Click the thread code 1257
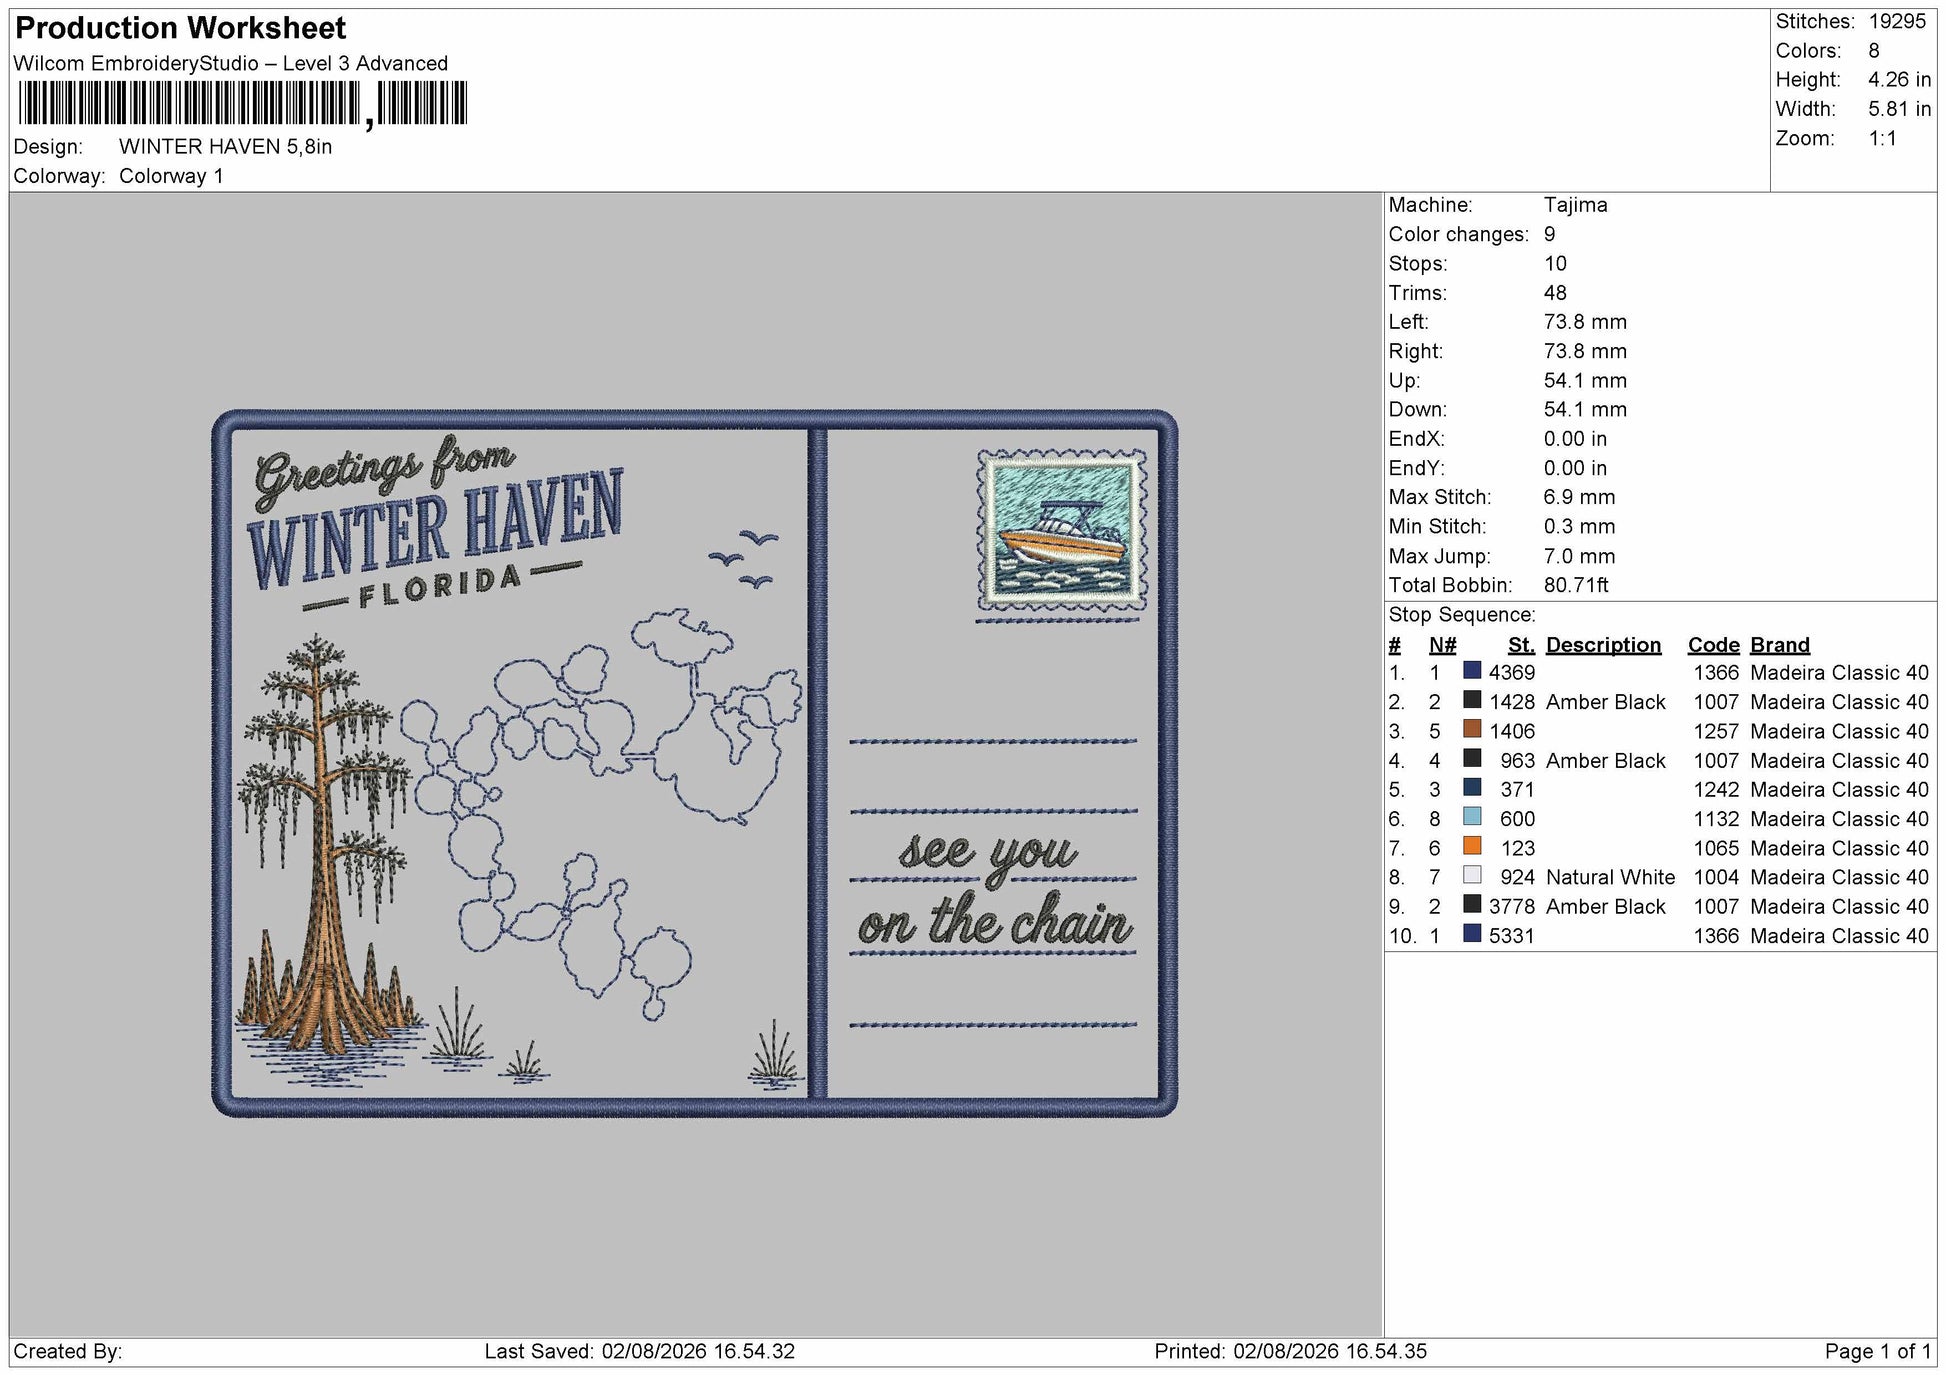The width and height of the screenshot is (1946, 1375). (x=1716, y=731)
